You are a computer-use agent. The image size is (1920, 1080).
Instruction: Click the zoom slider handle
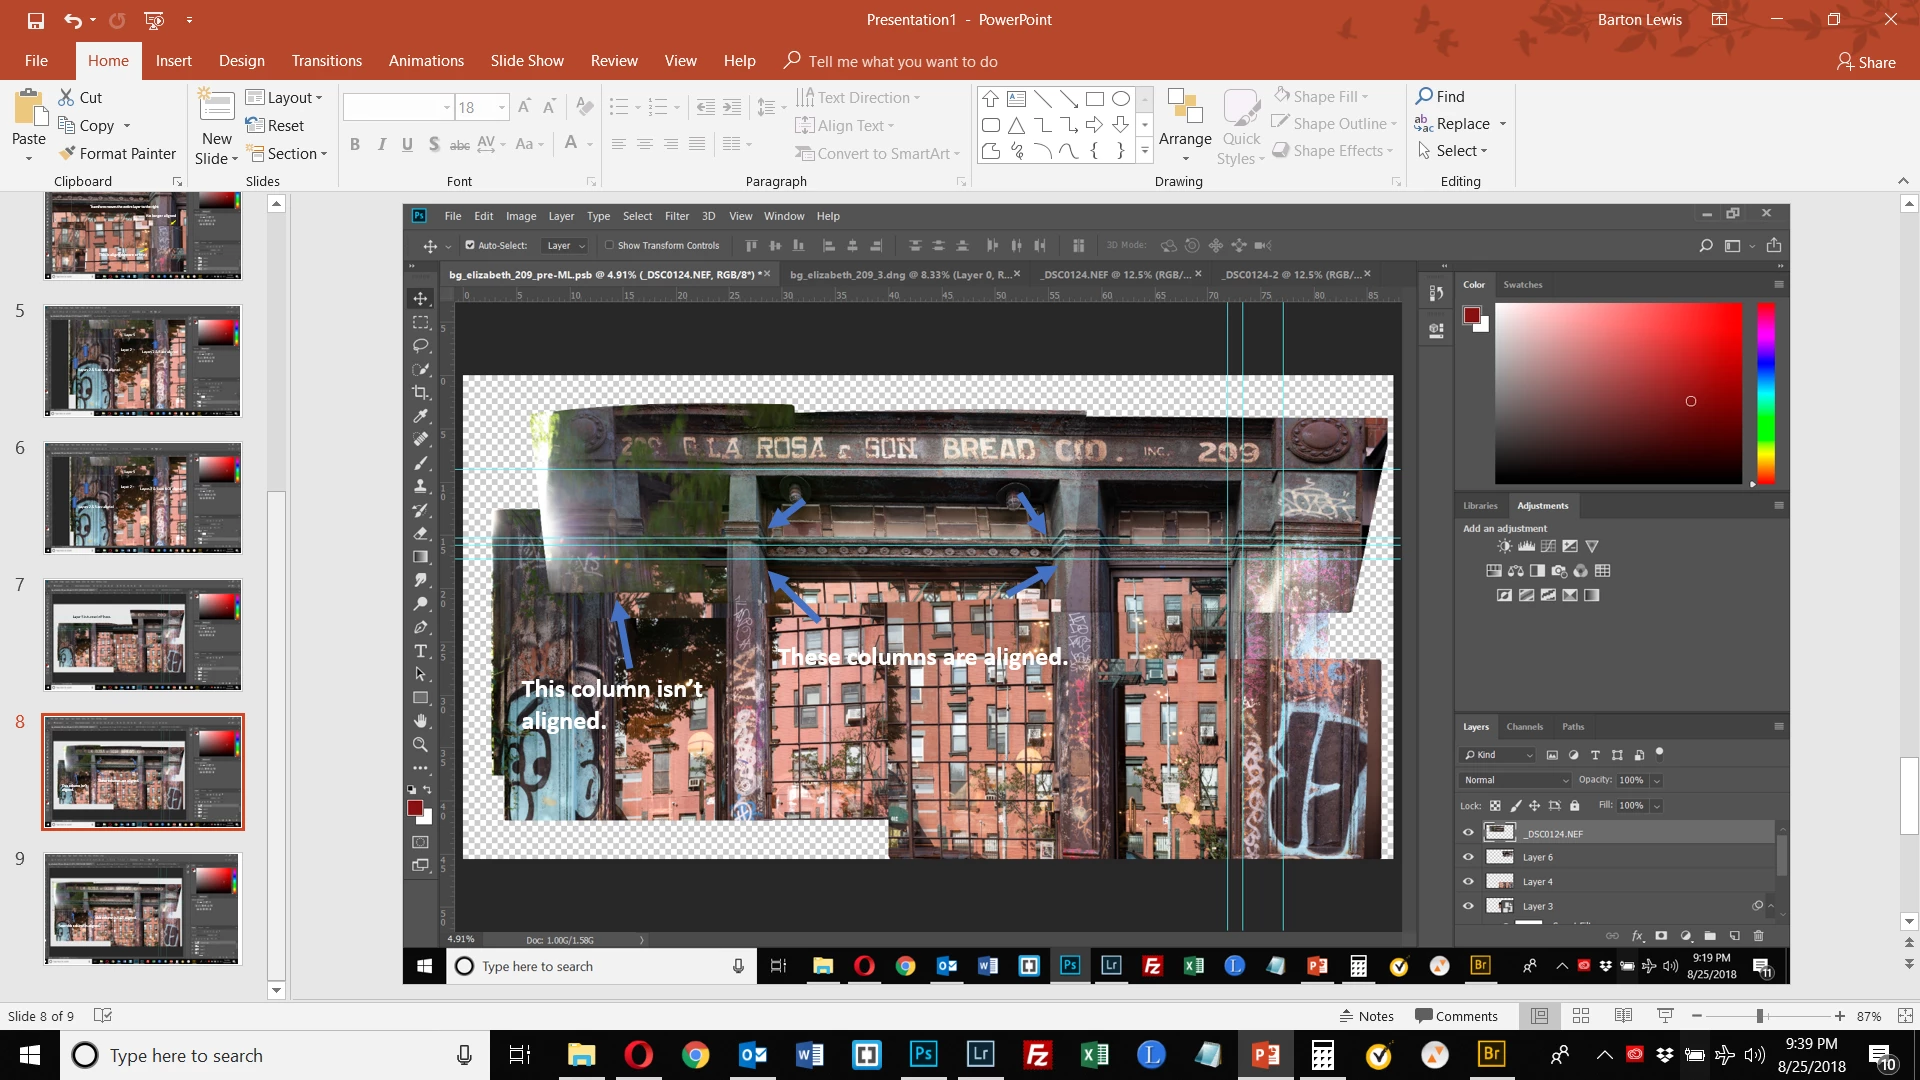(x=1759, y=1016)
